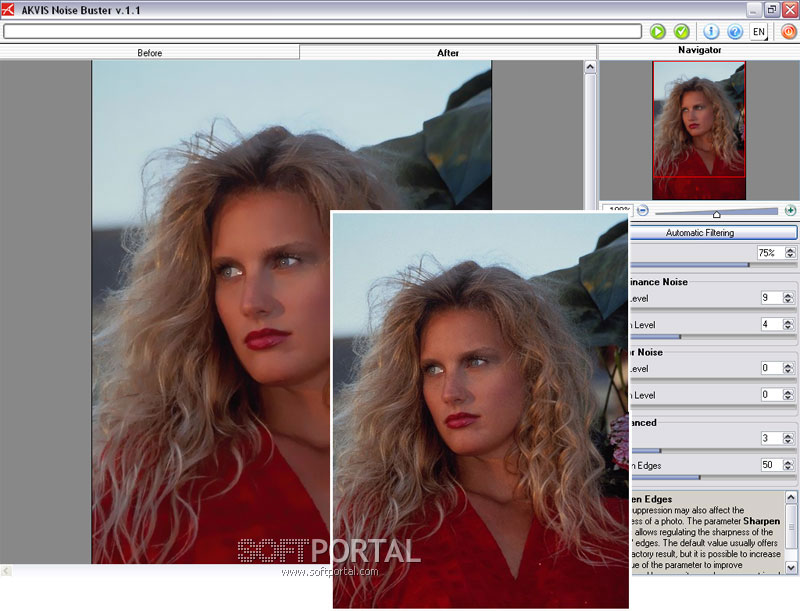Image resolution: width=800 pixels, height=611 pixels.
Task: Click the Advanced stepper showing 3
Action: coord(788,439)
